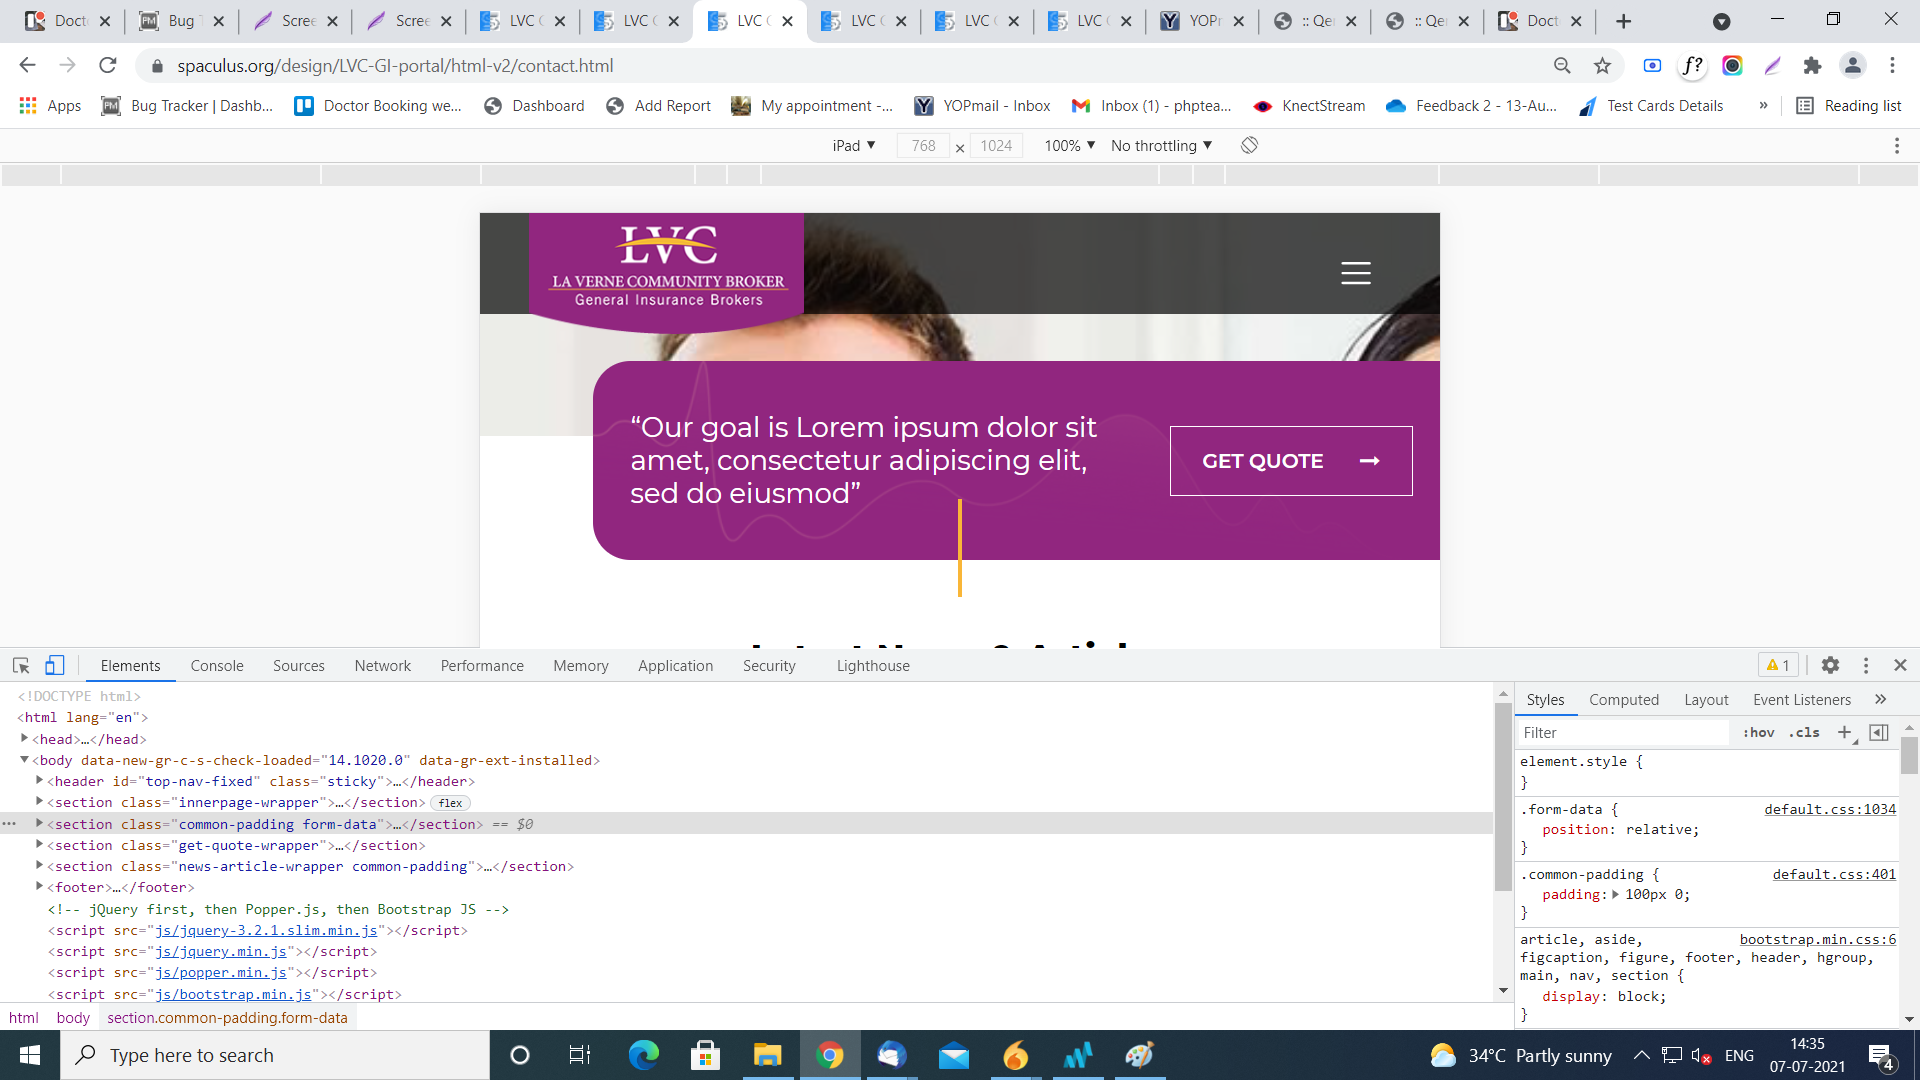Click the rotate device orientation icon
The image size is (1920, 1080).
pos(1249,145)
